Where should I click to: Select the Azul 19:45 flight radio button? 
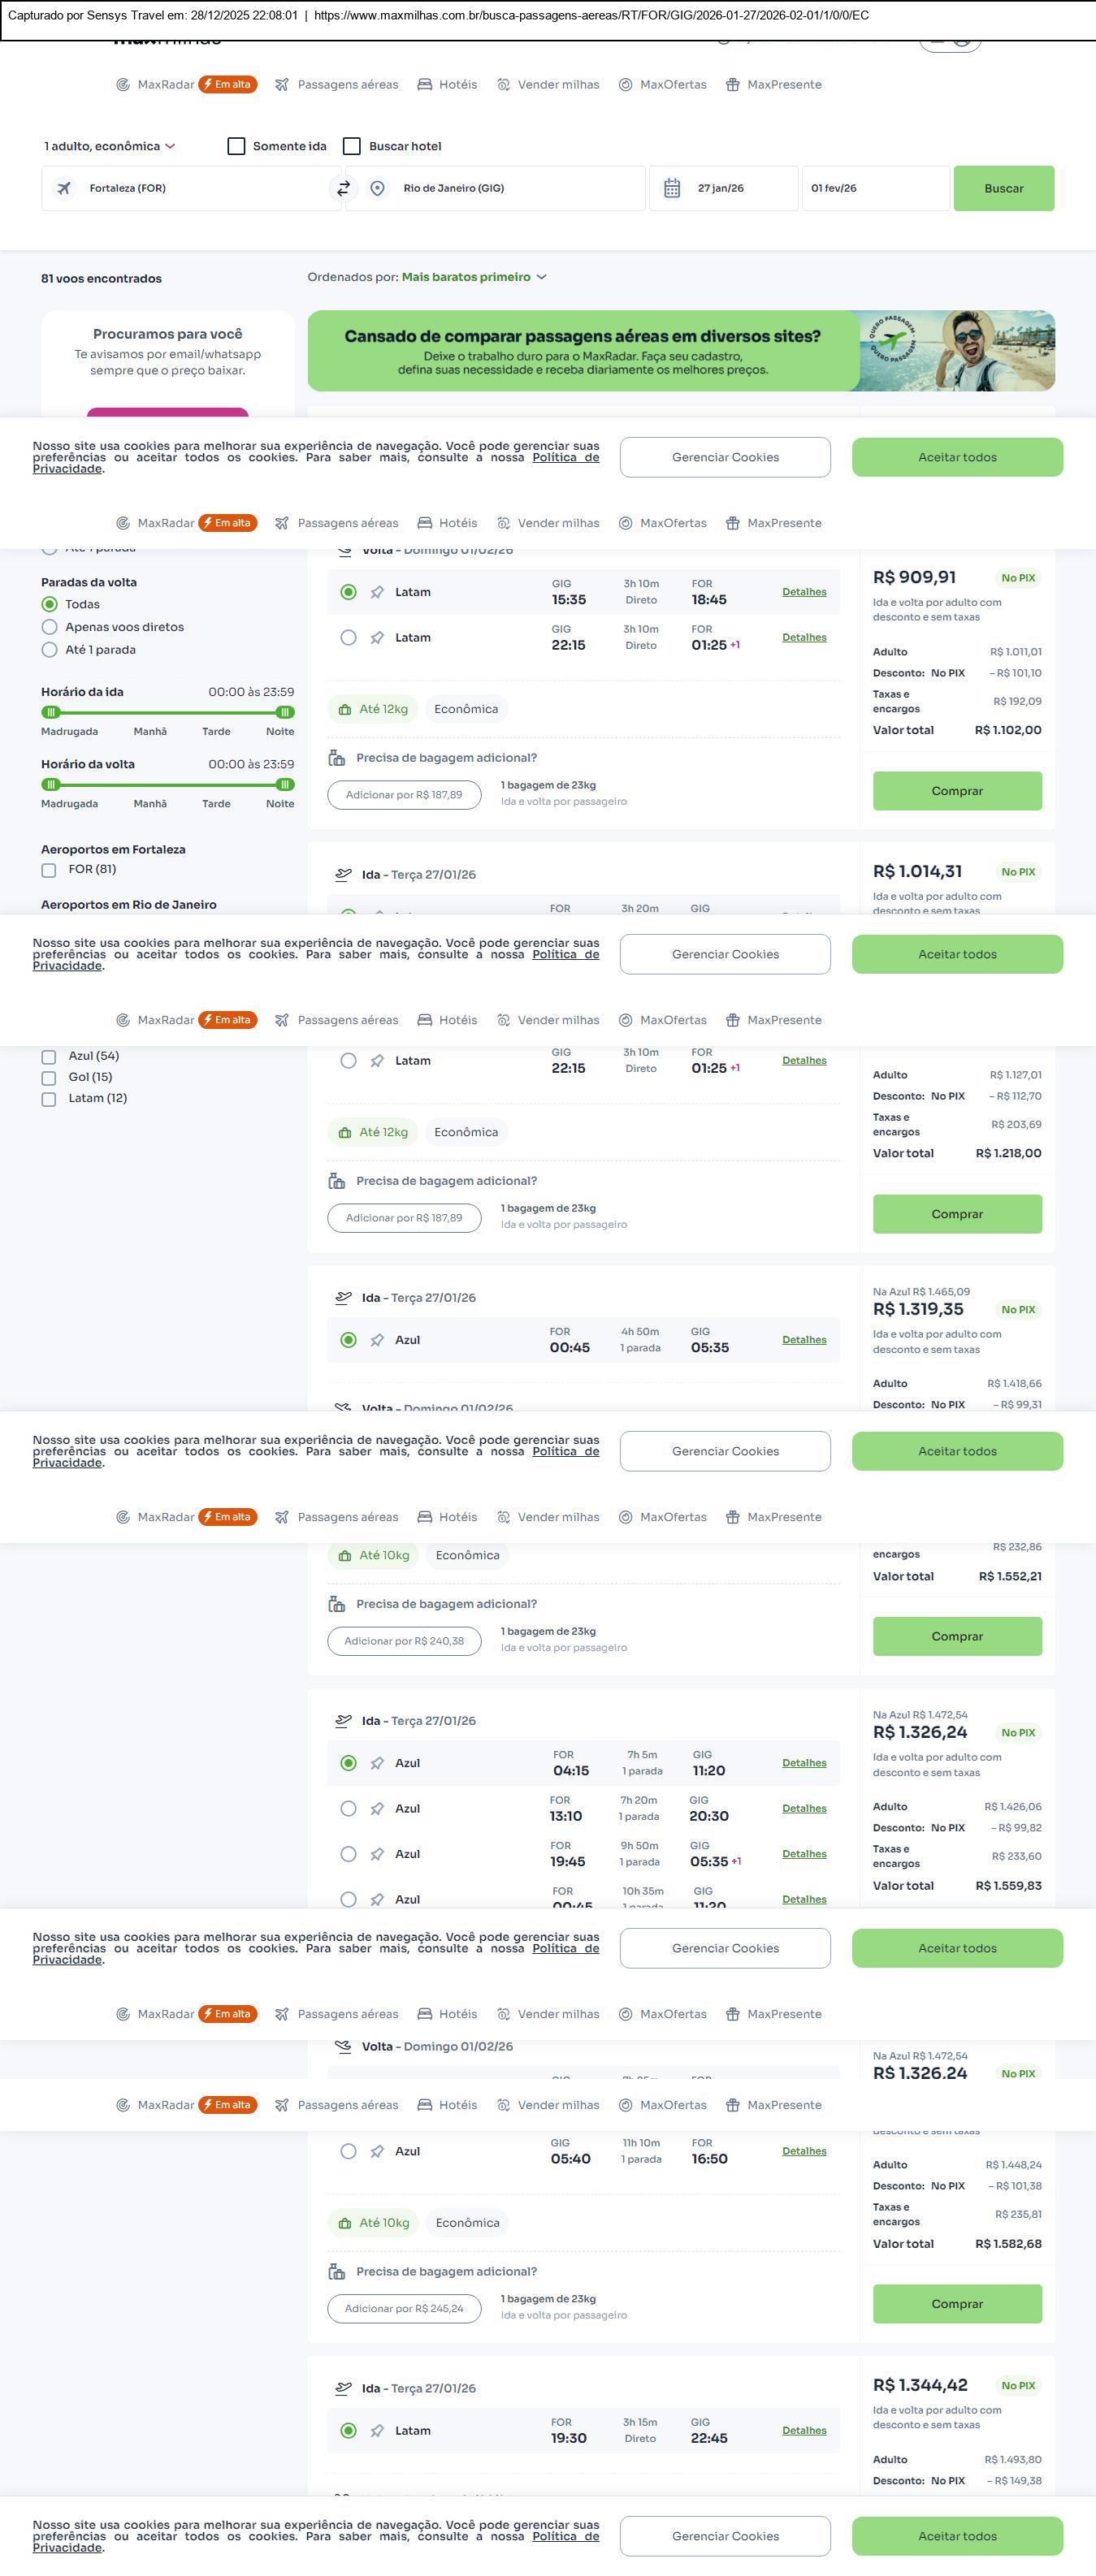coord(348,1854)
